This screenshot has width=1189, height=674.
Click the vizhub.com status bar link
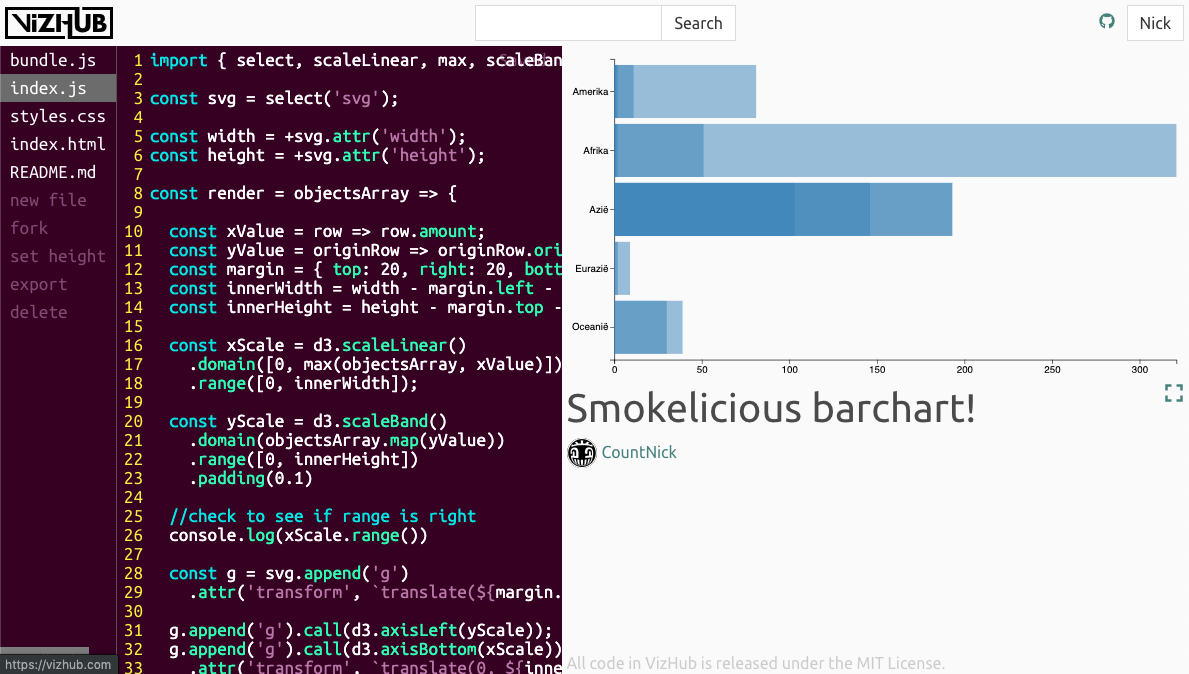56,663
